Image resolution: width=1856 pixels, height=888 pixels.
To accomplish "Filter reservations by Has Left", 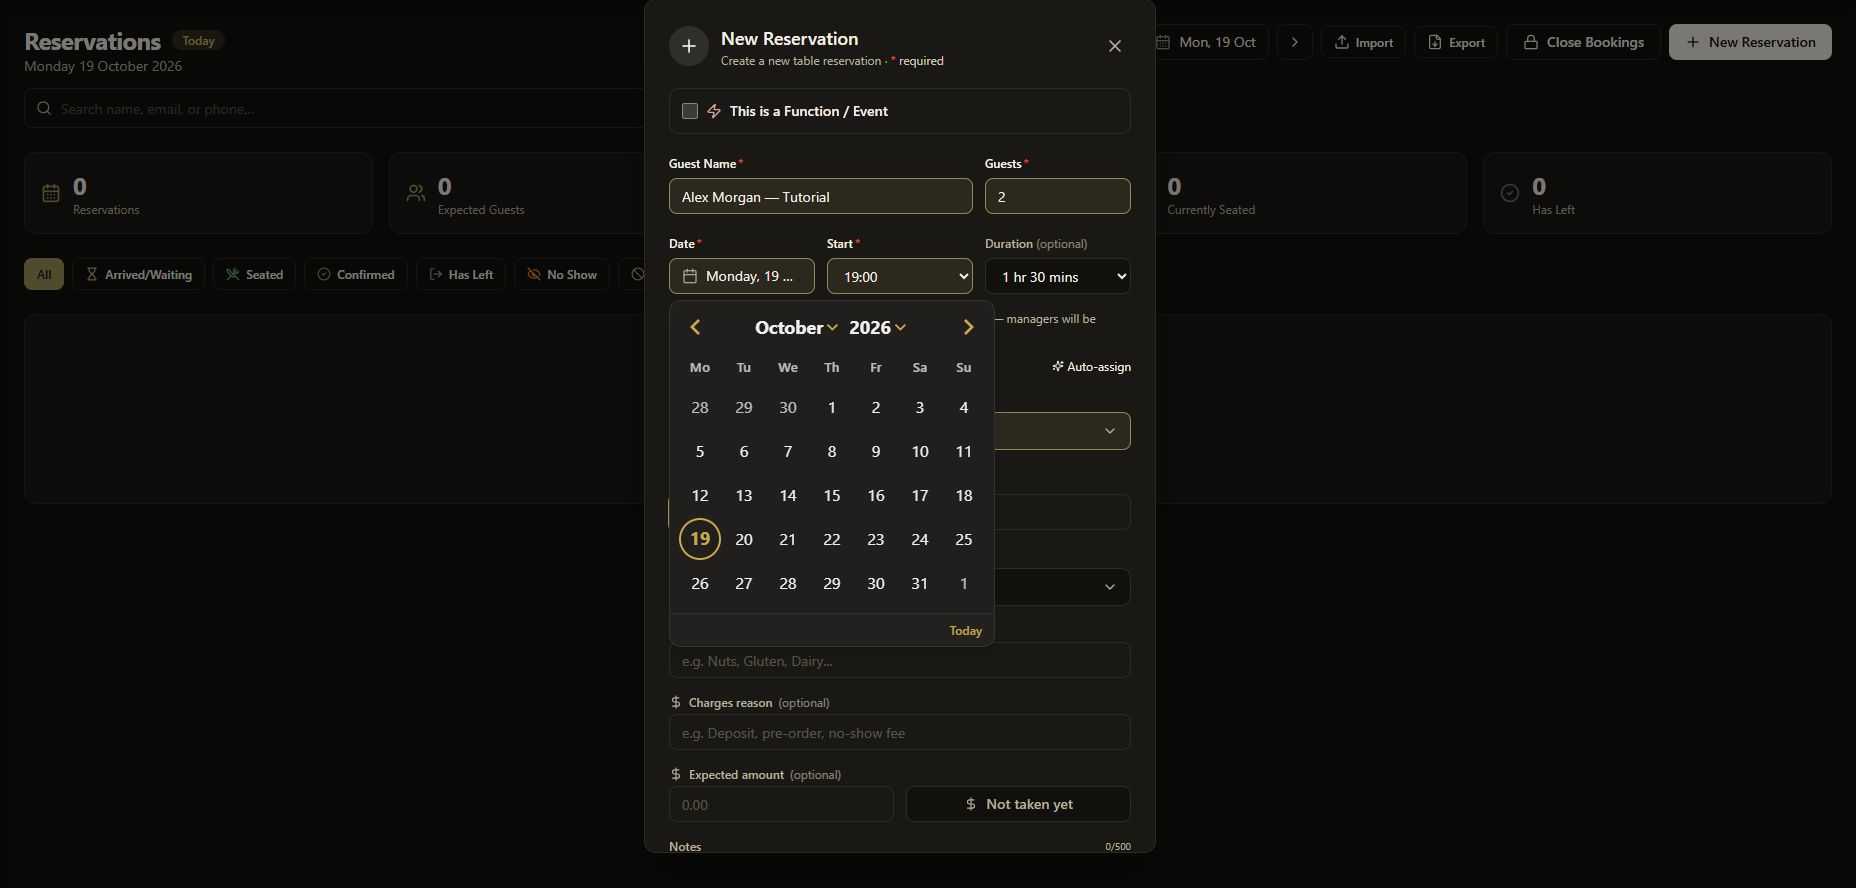I will tap(461, 274).
